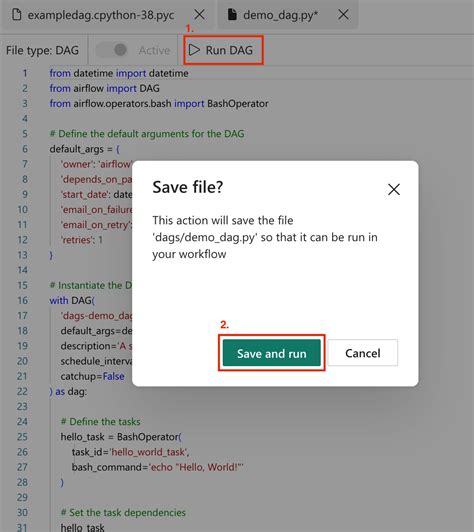Image resolution: width=474 pixels, height=532 pixels.
Task: Place cursor on bash_command line 27
Action: coord(157,467)
